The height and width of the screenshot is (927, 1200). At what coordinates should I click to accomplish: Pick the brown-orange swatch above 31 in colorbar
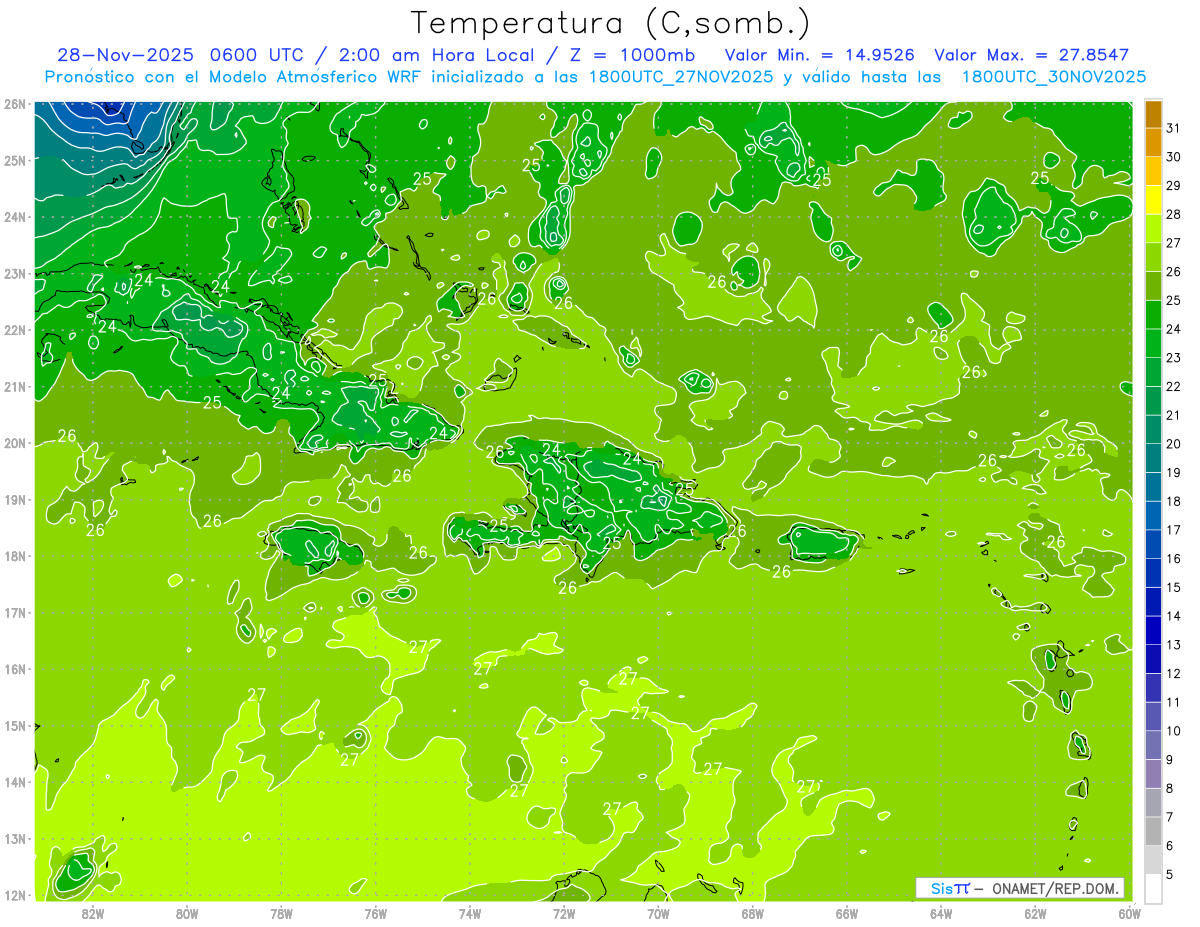point(1153,115)
